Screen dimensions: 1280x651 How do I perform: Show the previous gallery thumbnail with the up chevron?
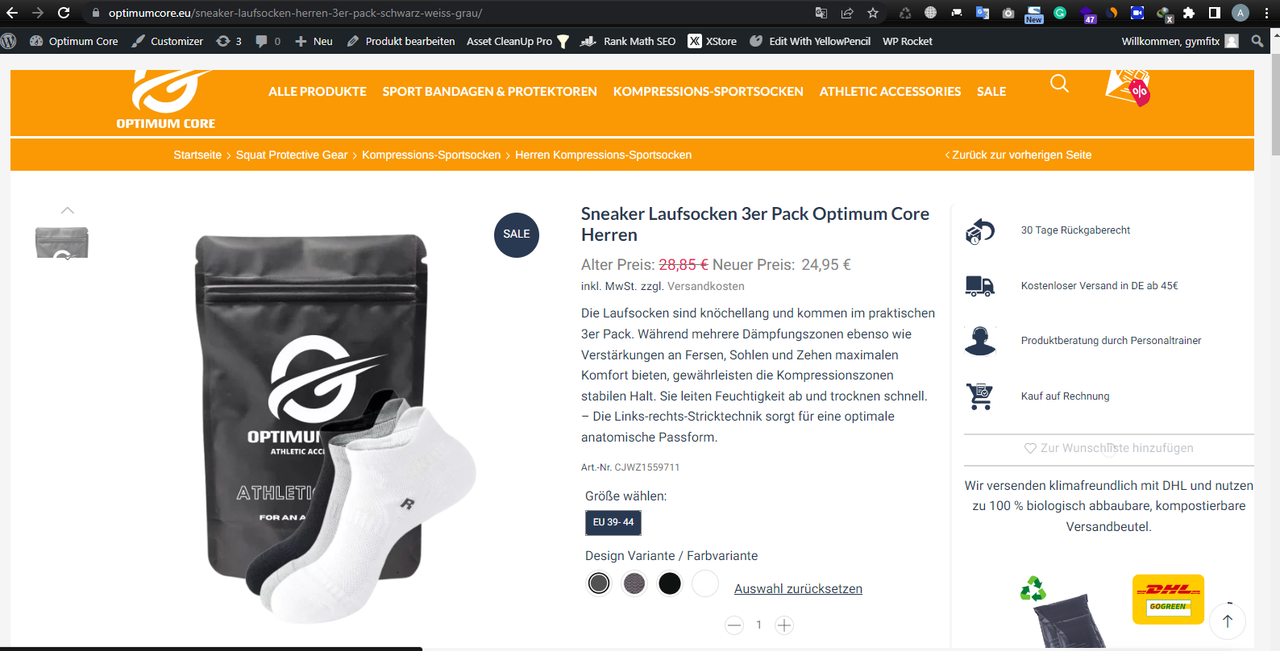tap(67, 210)
